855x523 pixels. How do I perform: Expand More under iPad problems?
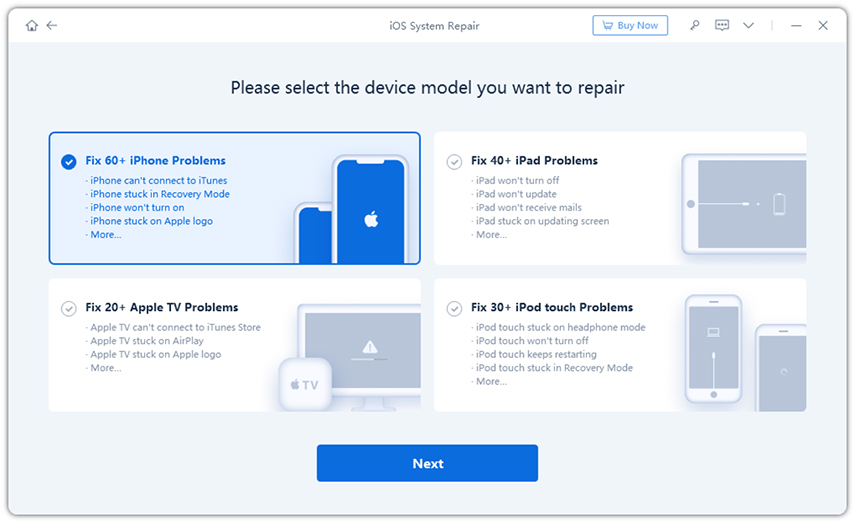tap(490, 235)
